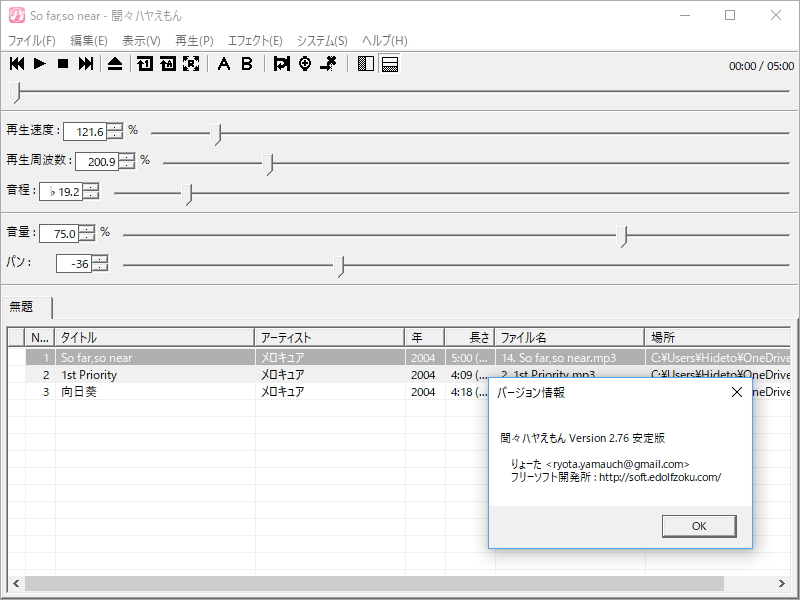800x600 pixels.
Task: Jump back to the previous track
Action: [x=17, y=64]
